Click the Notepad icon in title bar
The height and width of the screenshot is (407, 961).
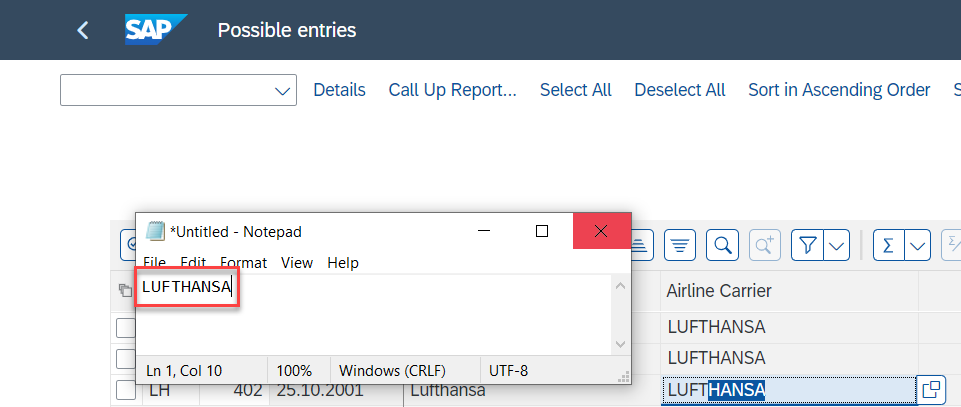155,231
